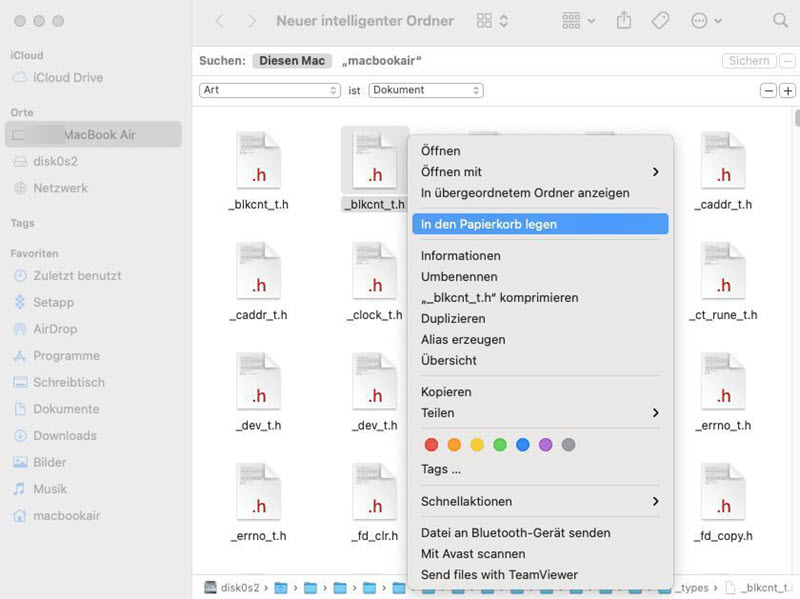Choose Umbenennen in the context menu
800x599 pixels.
tap(540, 277)
